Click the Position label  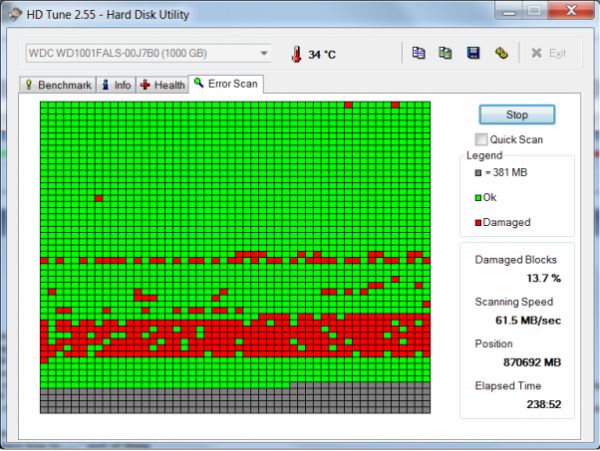493,344
